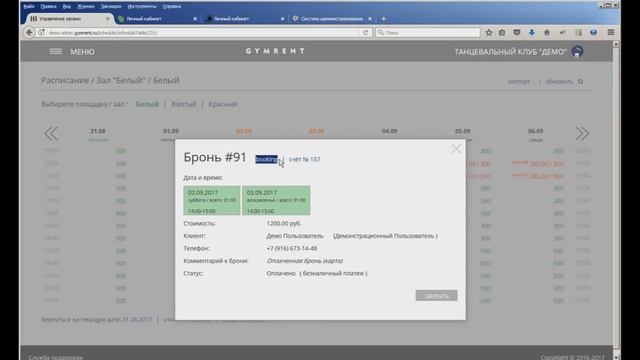The width and height of the screenshot is (640, 360).
Task: Click the gray Закрыть button in dialog
Action: point(436,296)
